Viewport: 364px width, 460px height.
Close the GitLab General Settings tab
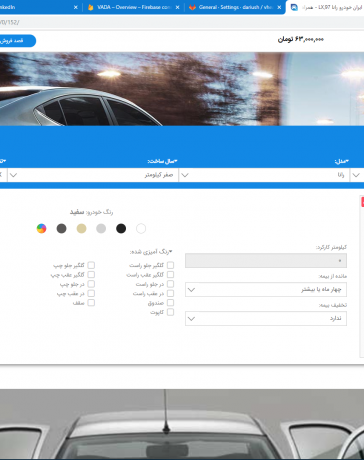(279, 7)
